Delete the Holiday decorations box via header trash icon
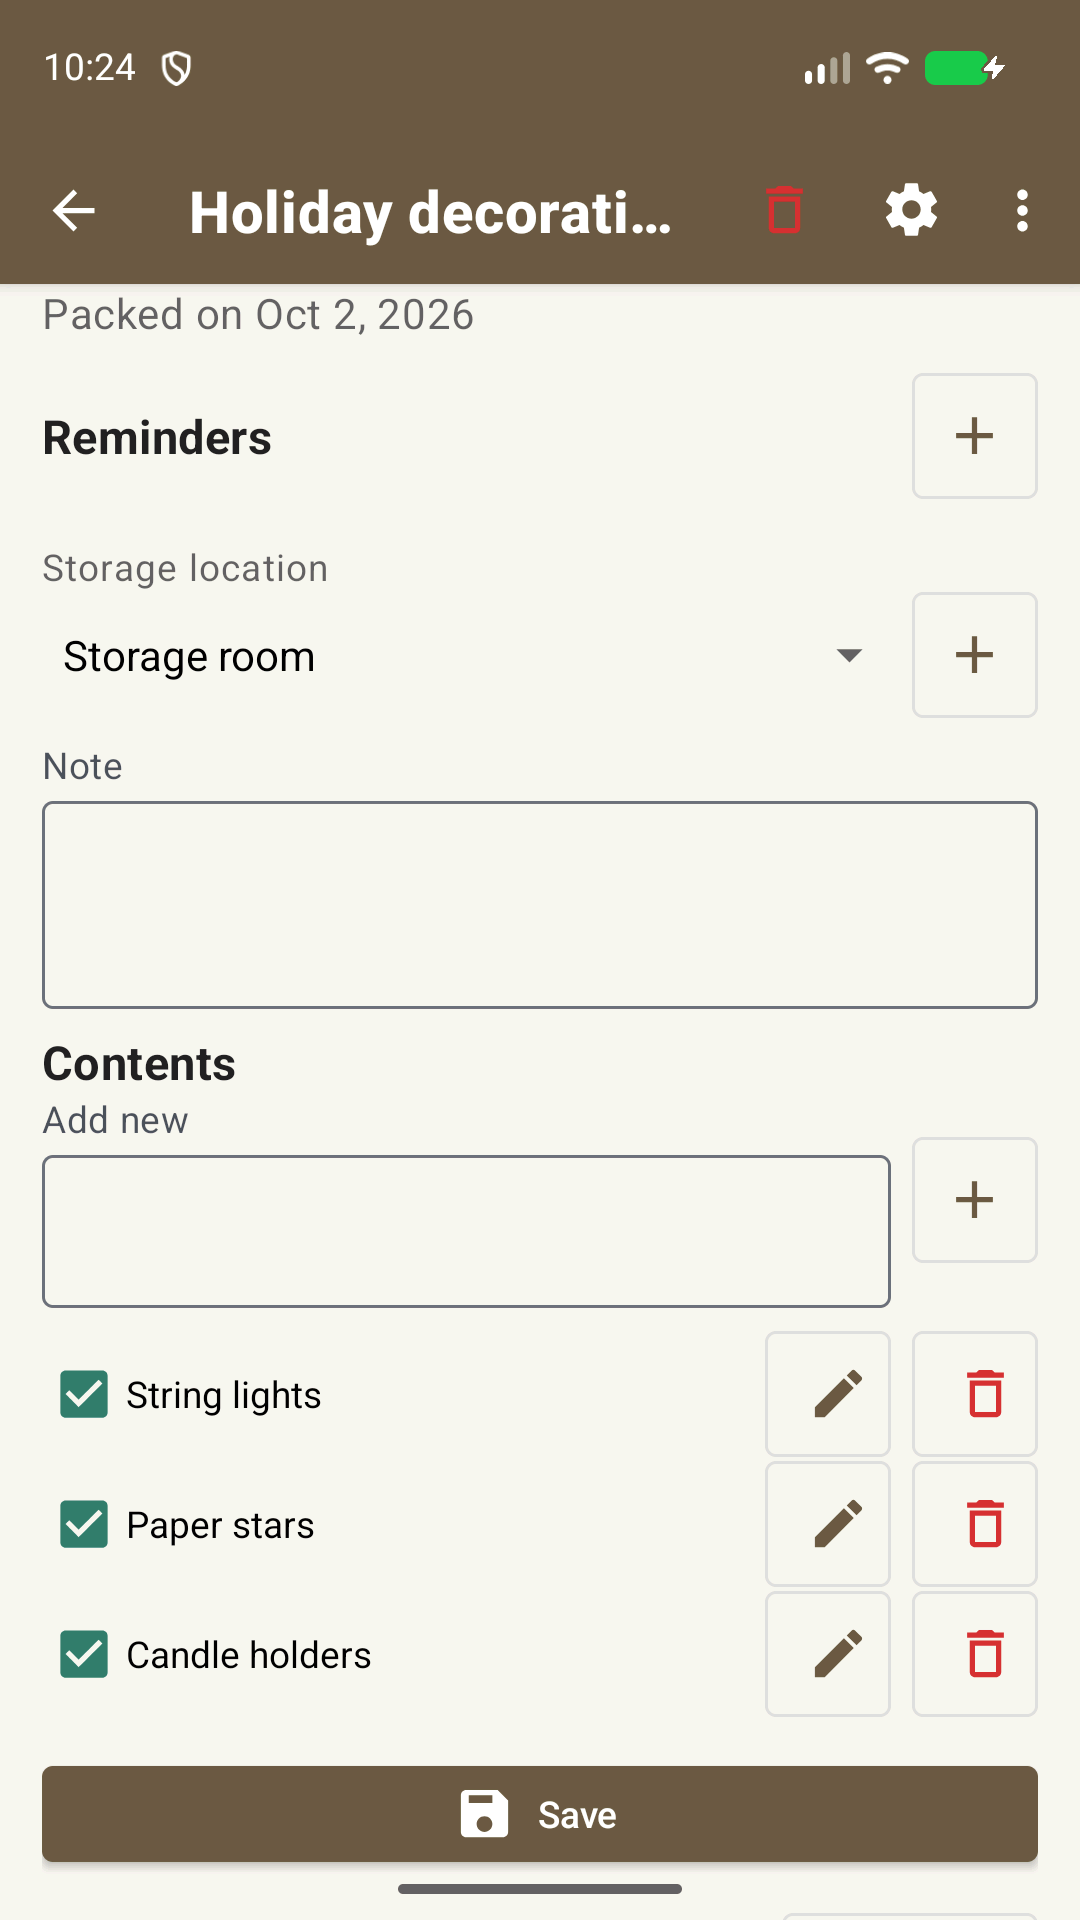The height and width of the screenshot is (1920, 1080). [785, 210]
